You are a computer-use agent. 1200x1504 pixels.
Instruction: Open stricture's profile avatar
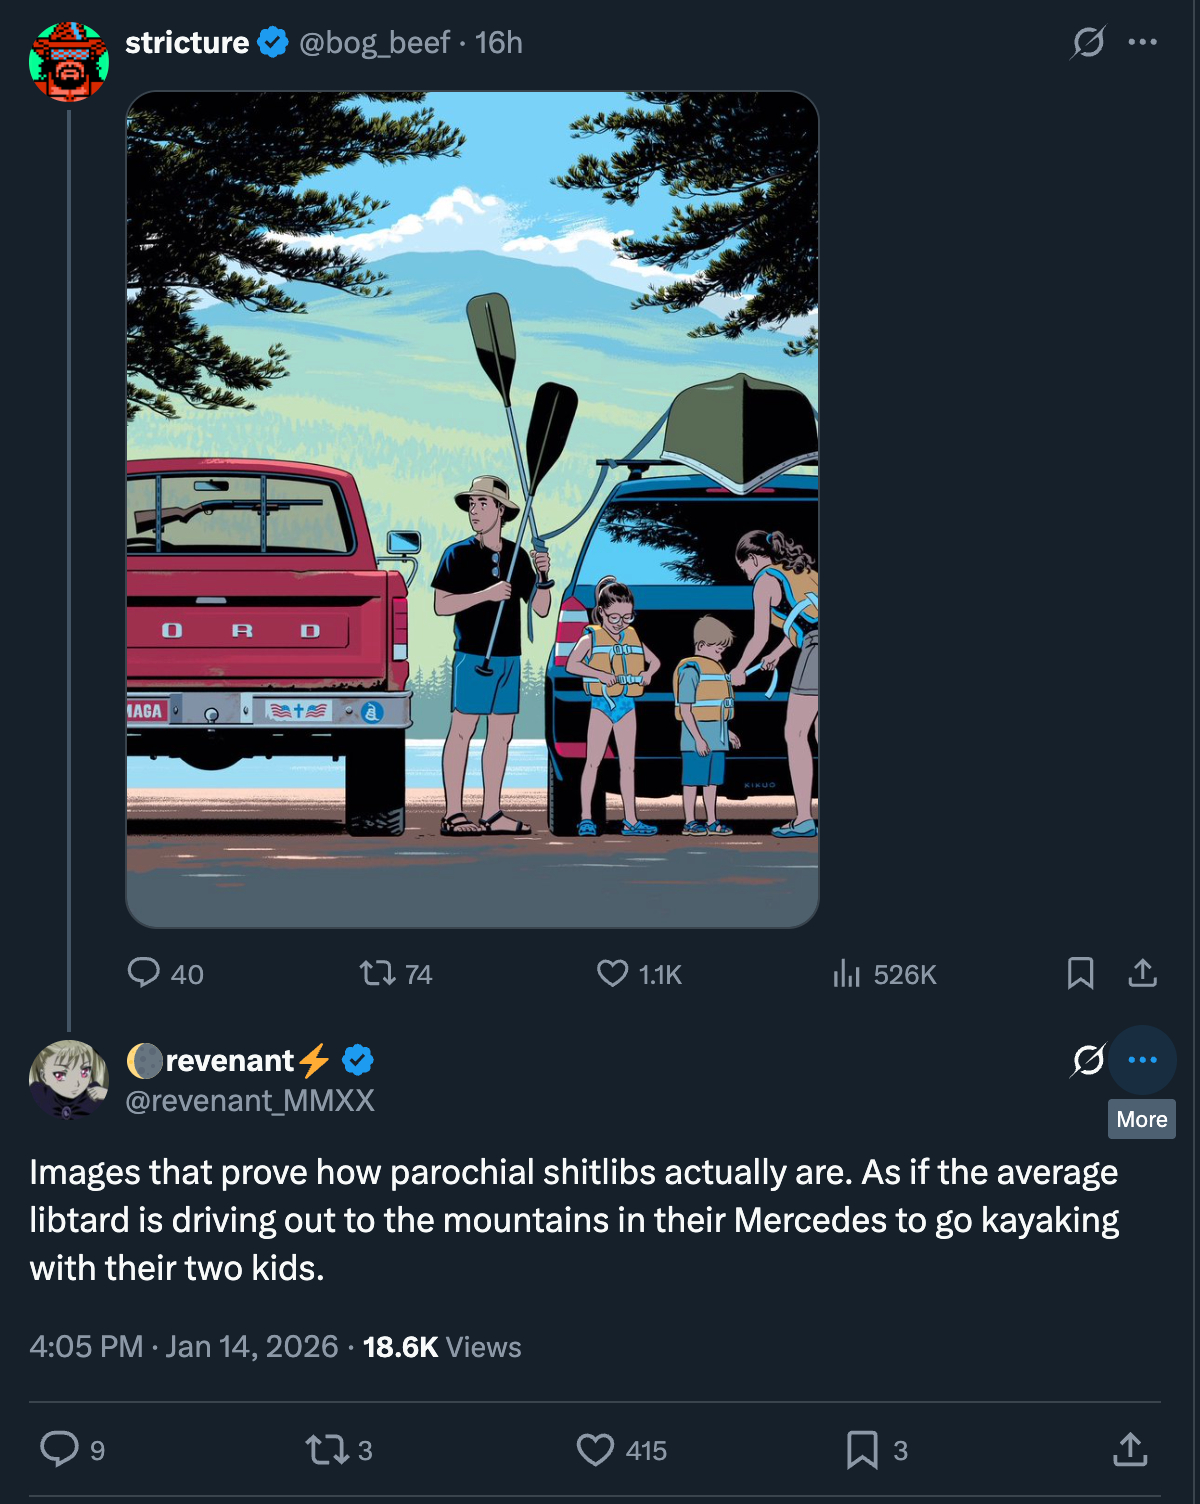[69, 62]
